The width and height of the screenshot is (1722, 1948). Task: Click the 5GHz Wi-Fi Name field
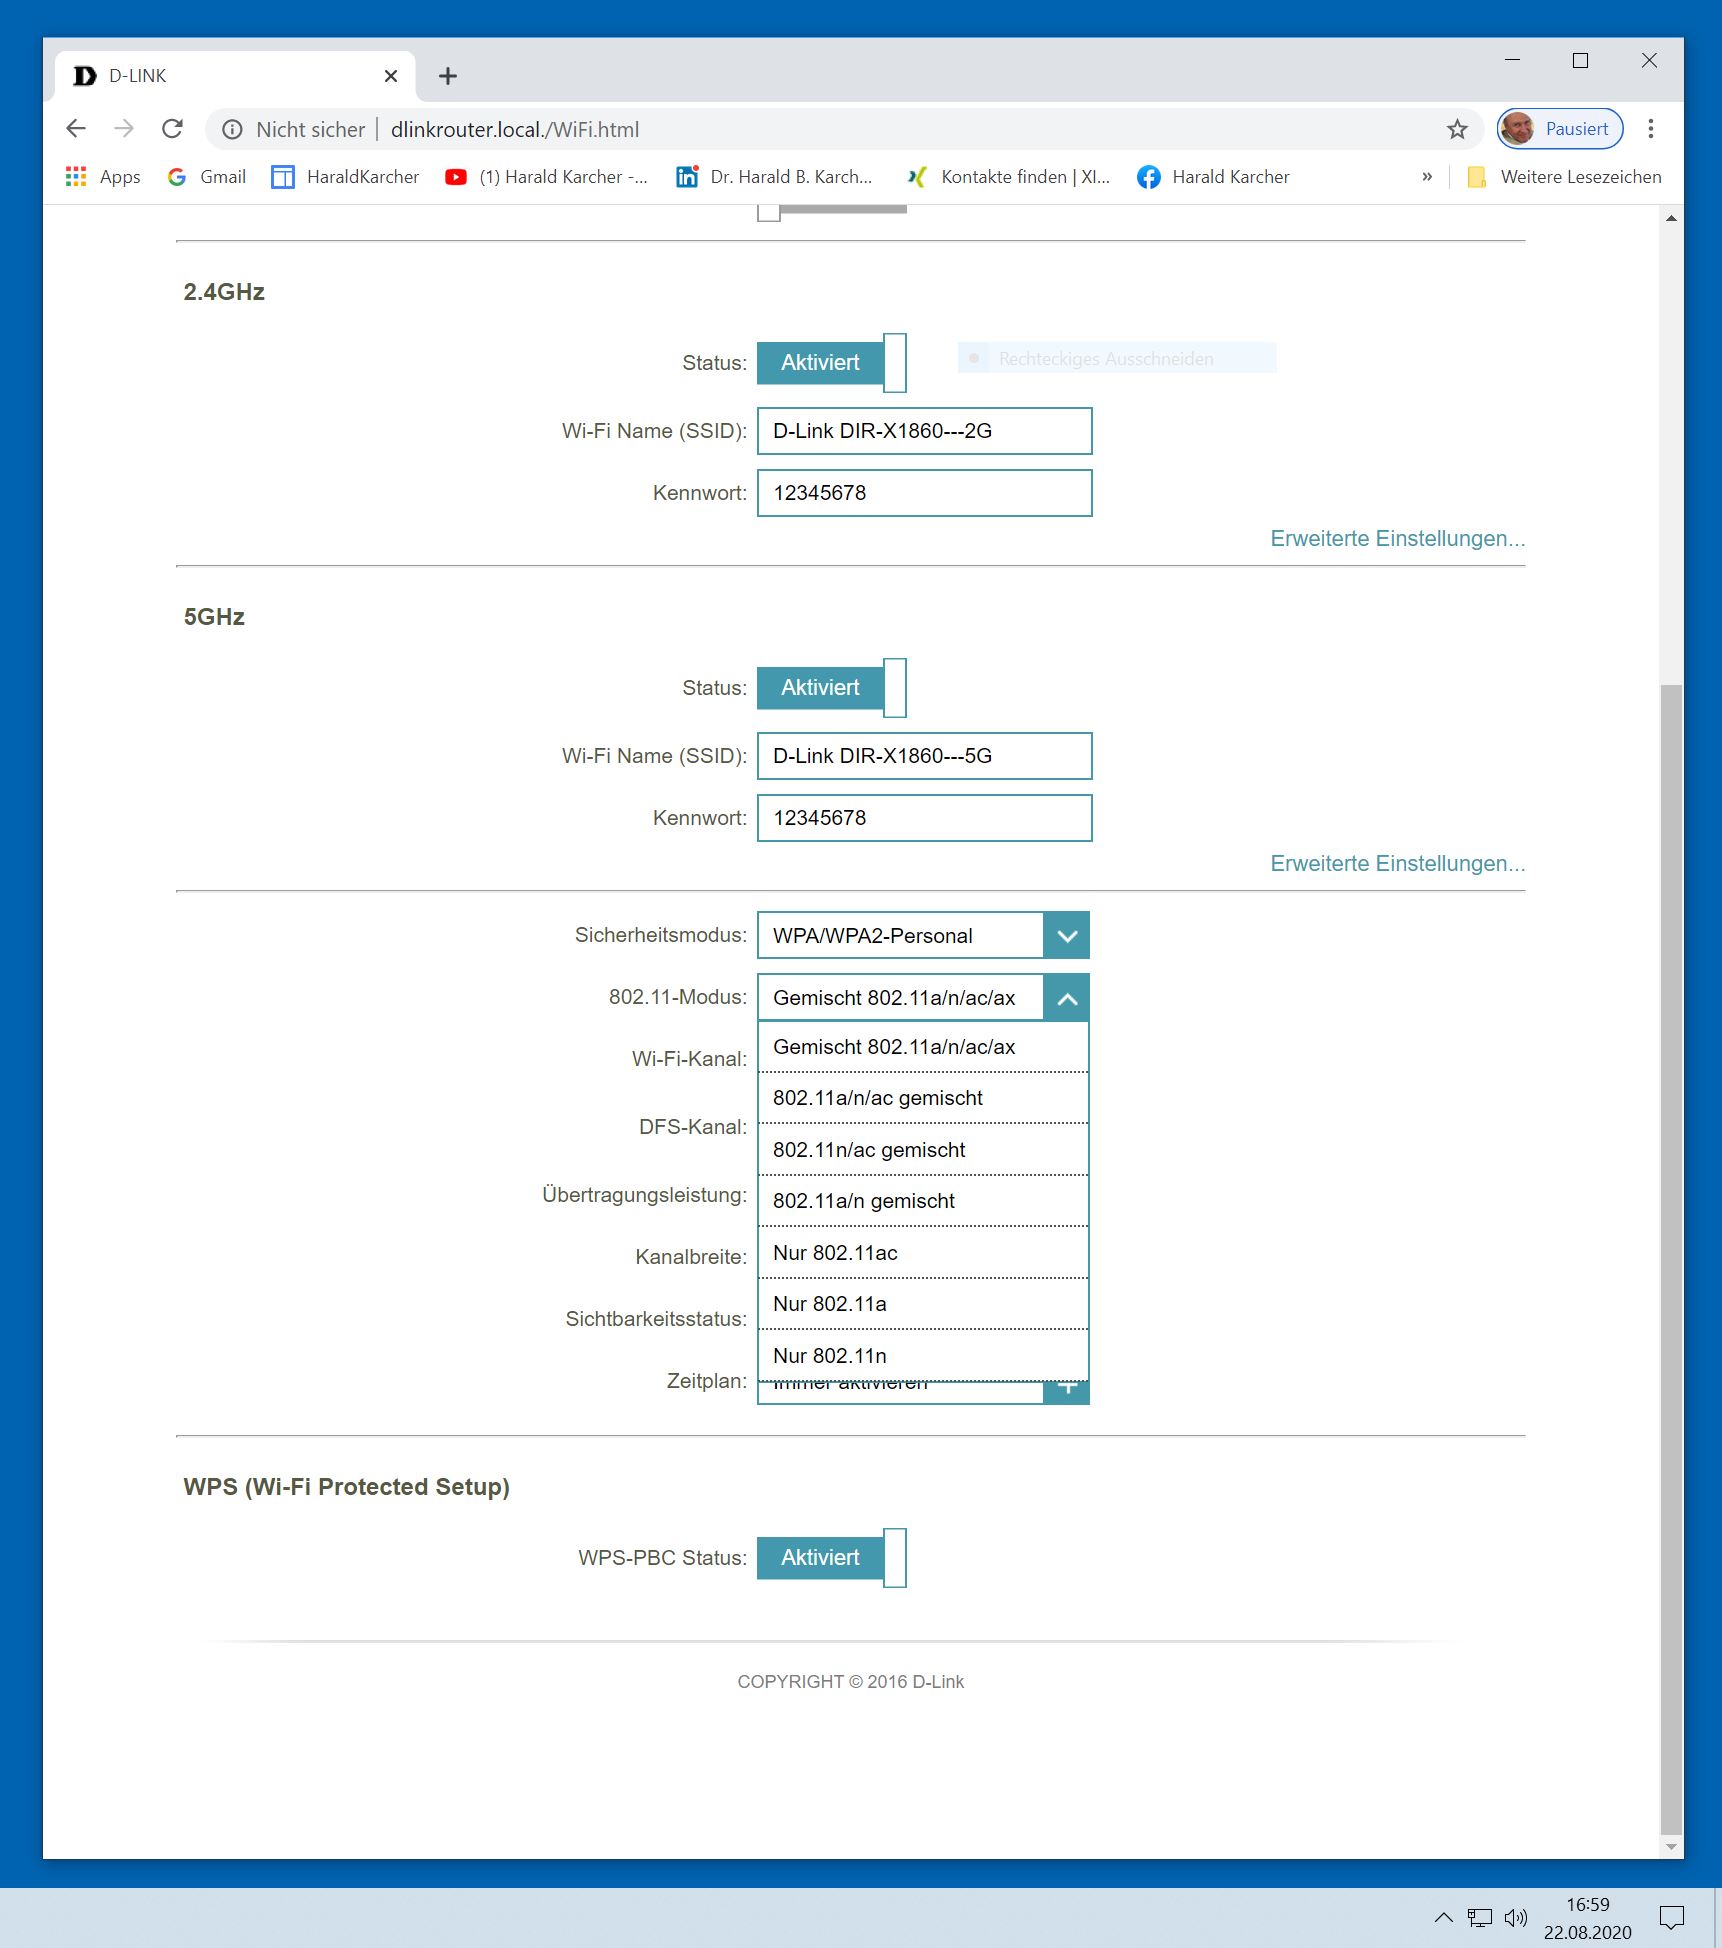click(924, 756)
